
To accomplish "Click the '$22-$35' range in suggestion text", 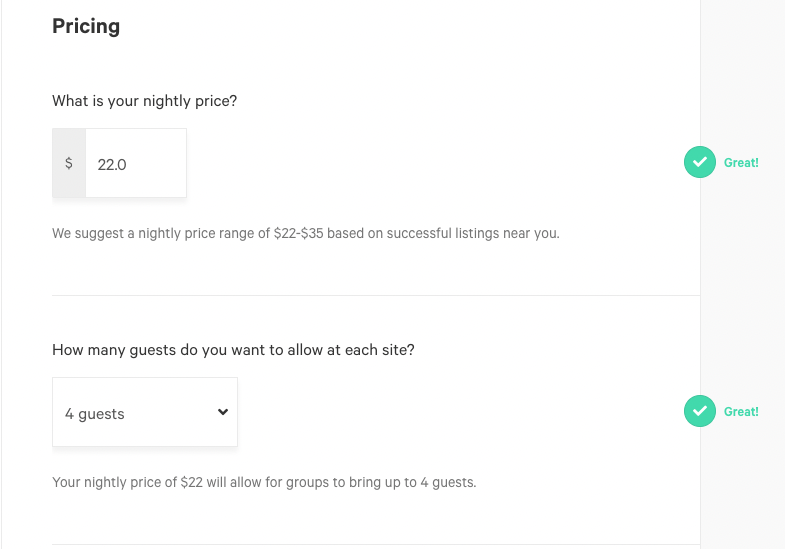I will coord(298,233).
